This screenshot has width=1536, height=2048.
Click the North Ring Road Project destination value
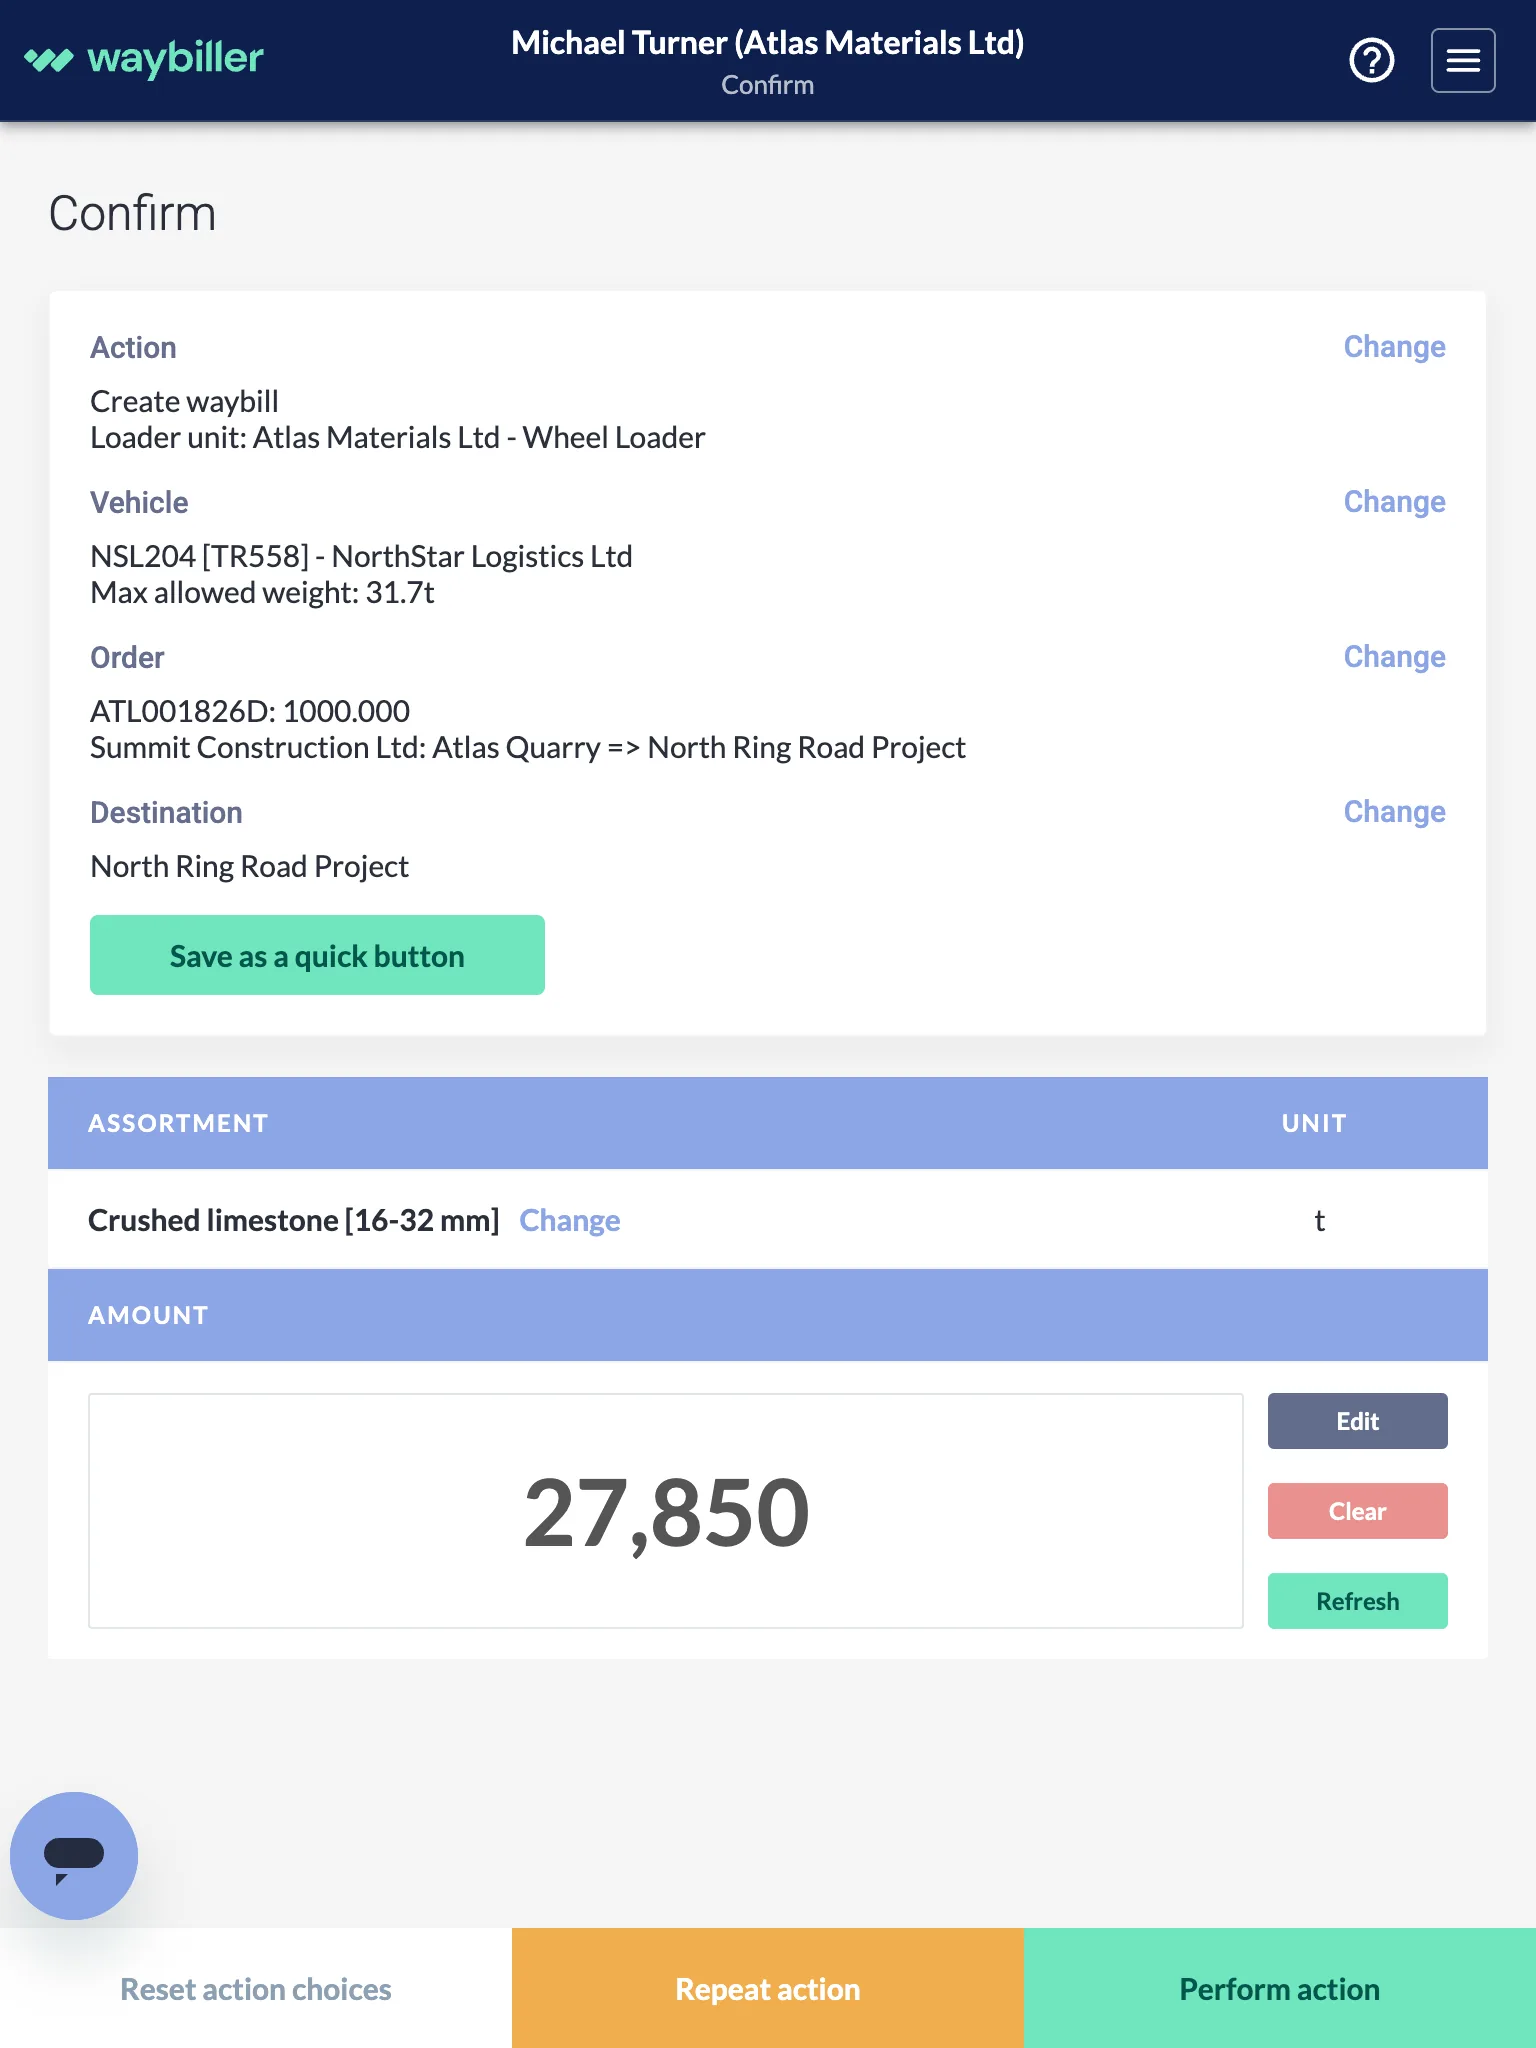pyautogui.click(x=249, y=866)
